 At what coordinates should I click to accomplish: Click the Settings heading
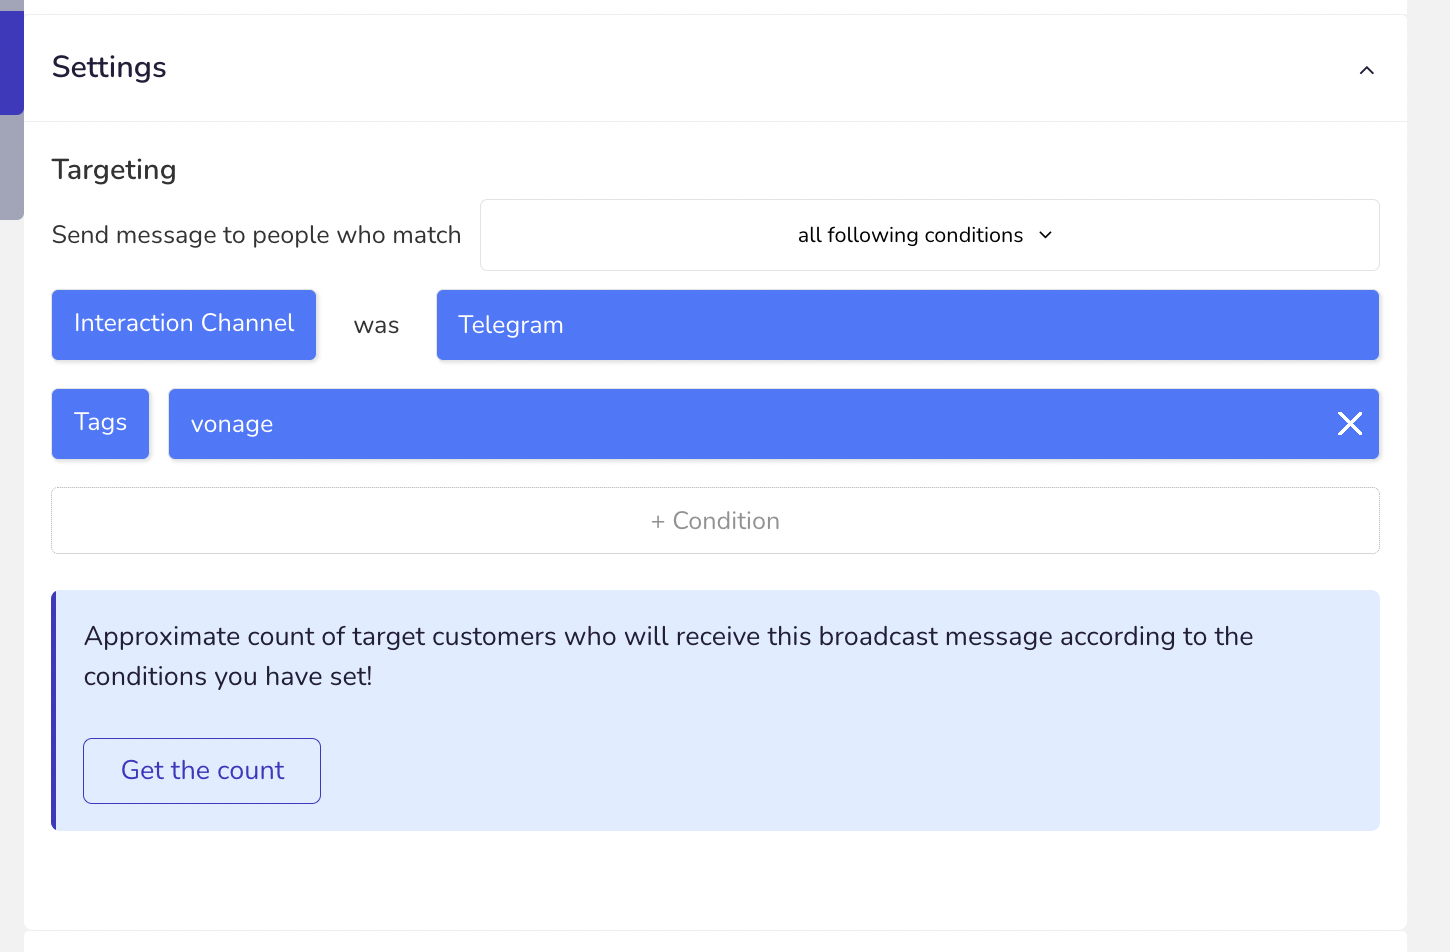[109, 67]
